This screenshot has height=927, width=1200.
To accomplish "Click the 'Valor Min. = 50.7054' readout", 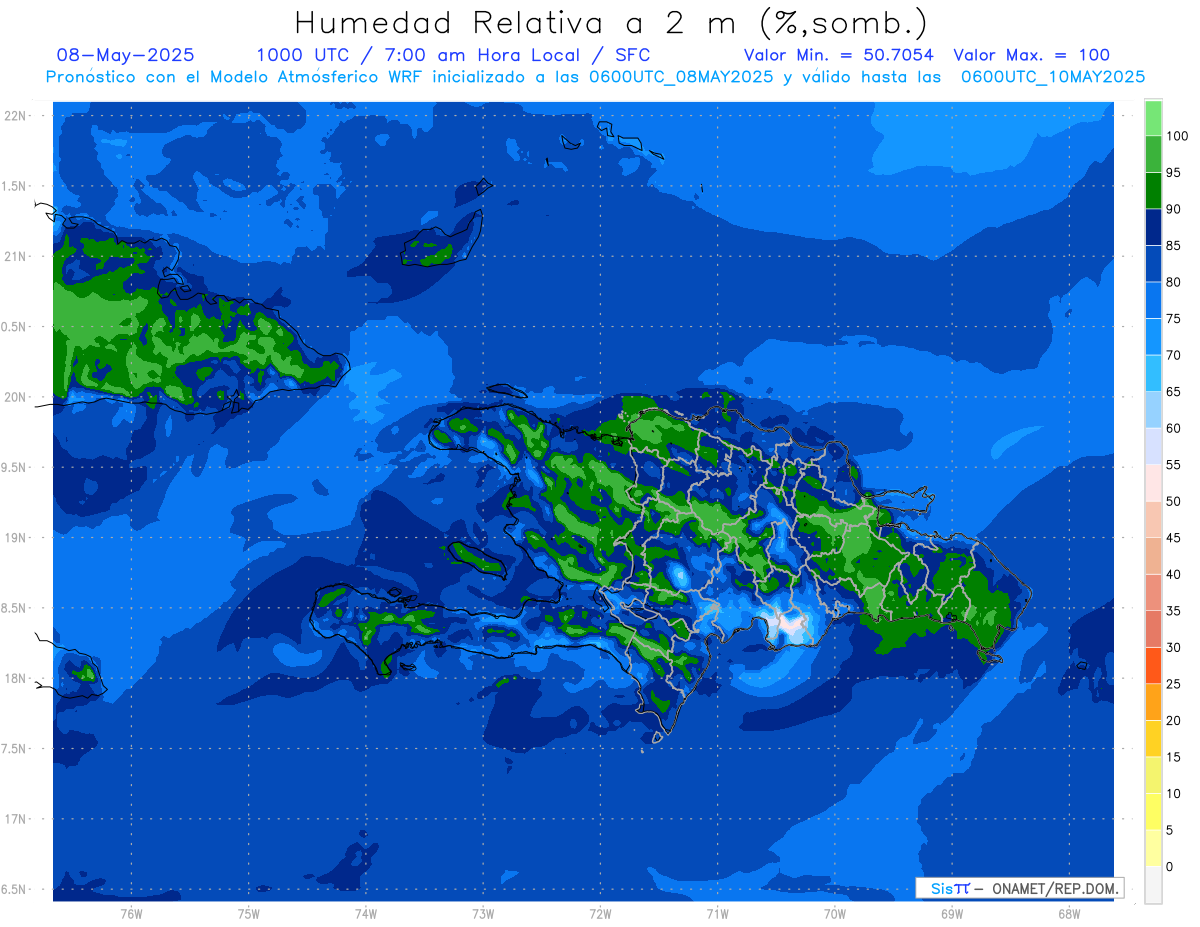I will click(x=839, y=55).
